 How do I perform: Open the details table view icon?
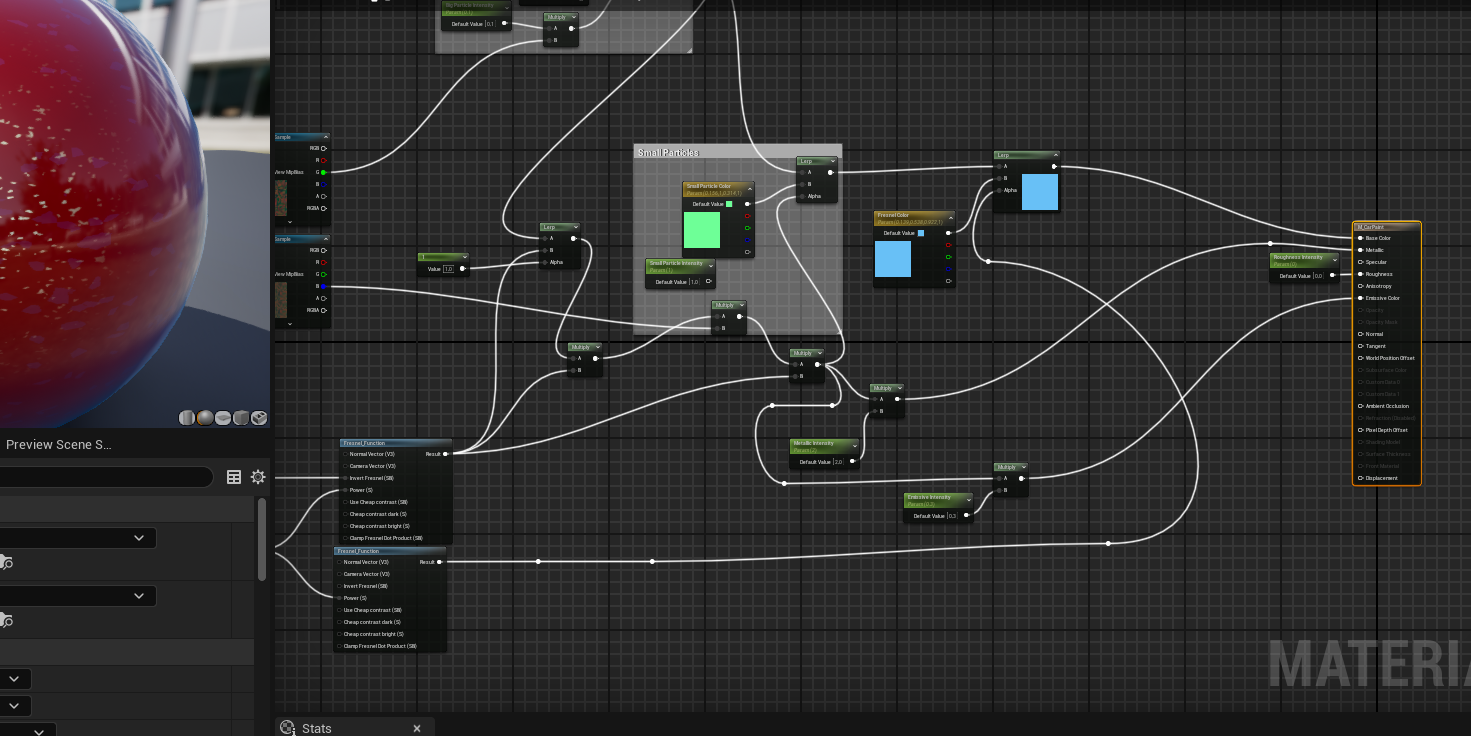pos(234,477)
